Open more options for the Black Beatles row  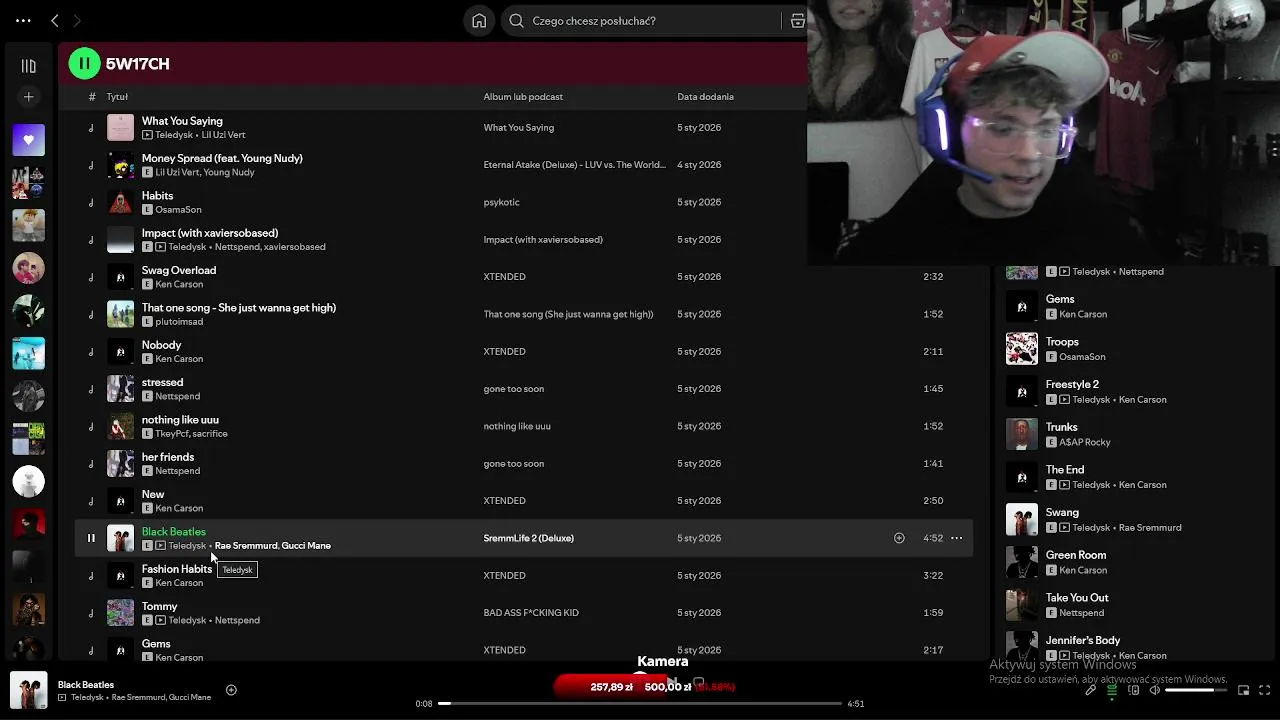click(956, 538)
